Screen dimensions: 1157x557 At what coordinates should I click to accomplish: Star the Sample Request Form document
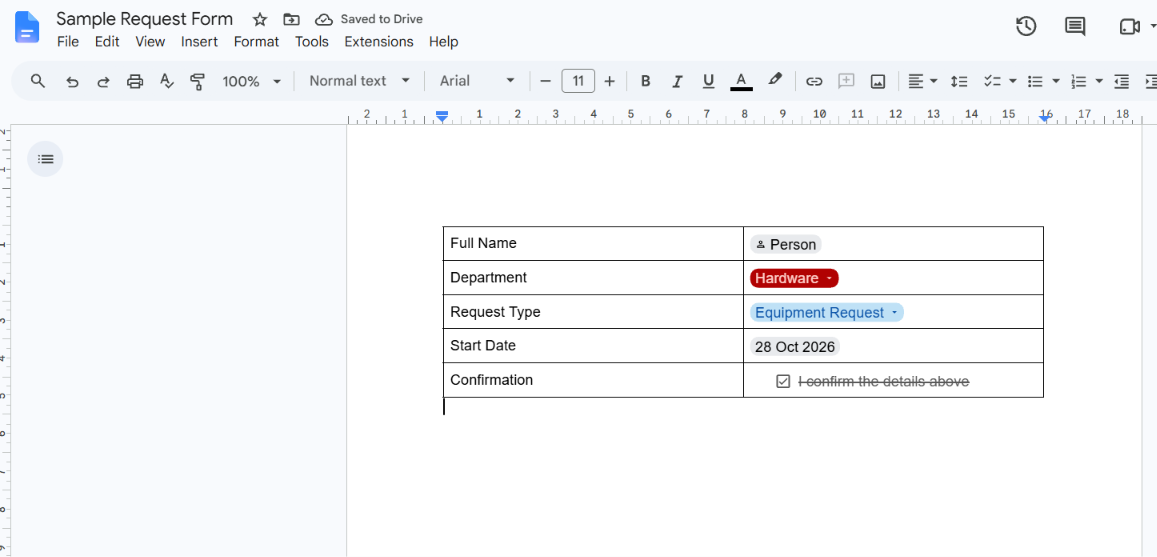click(x=260, y=19)
